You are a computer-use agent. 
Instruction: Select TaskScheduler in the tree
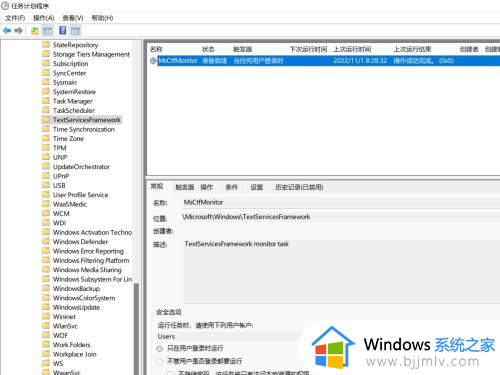[74, 110]
